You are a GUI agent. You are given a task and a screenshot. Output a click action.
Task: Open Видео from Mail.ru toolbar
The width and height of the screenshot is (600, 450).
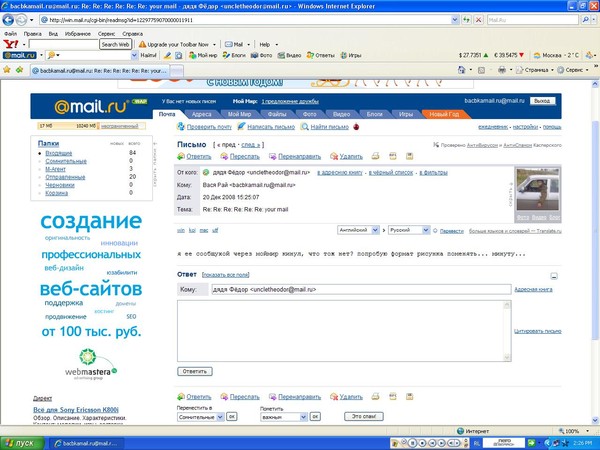(x=289, y=55)
